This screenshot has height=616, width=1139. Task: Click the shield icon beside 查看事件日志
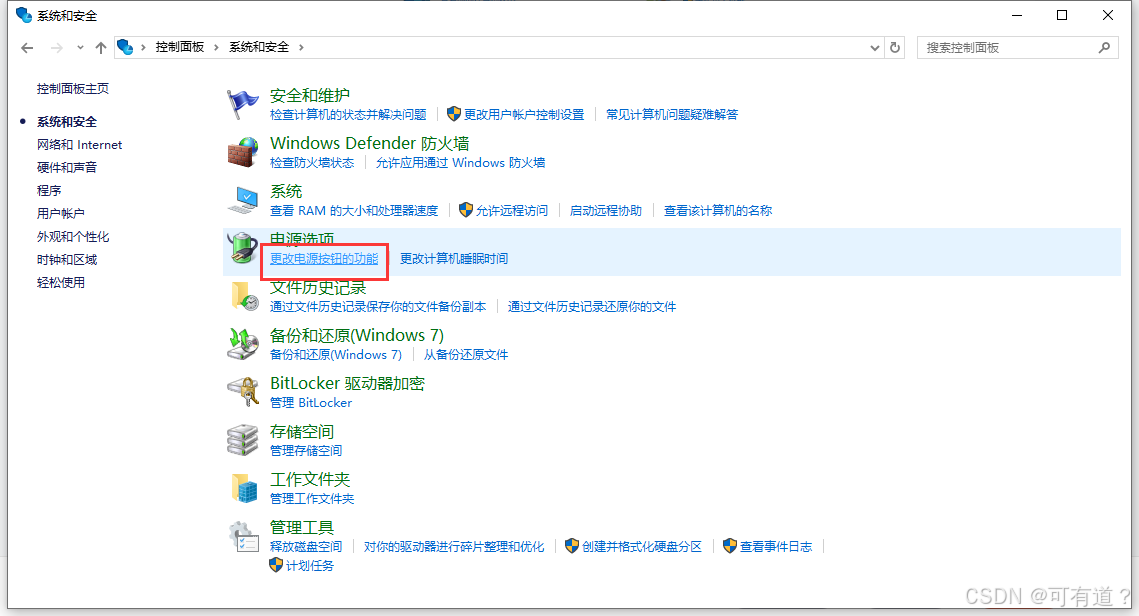coord(730,546)
